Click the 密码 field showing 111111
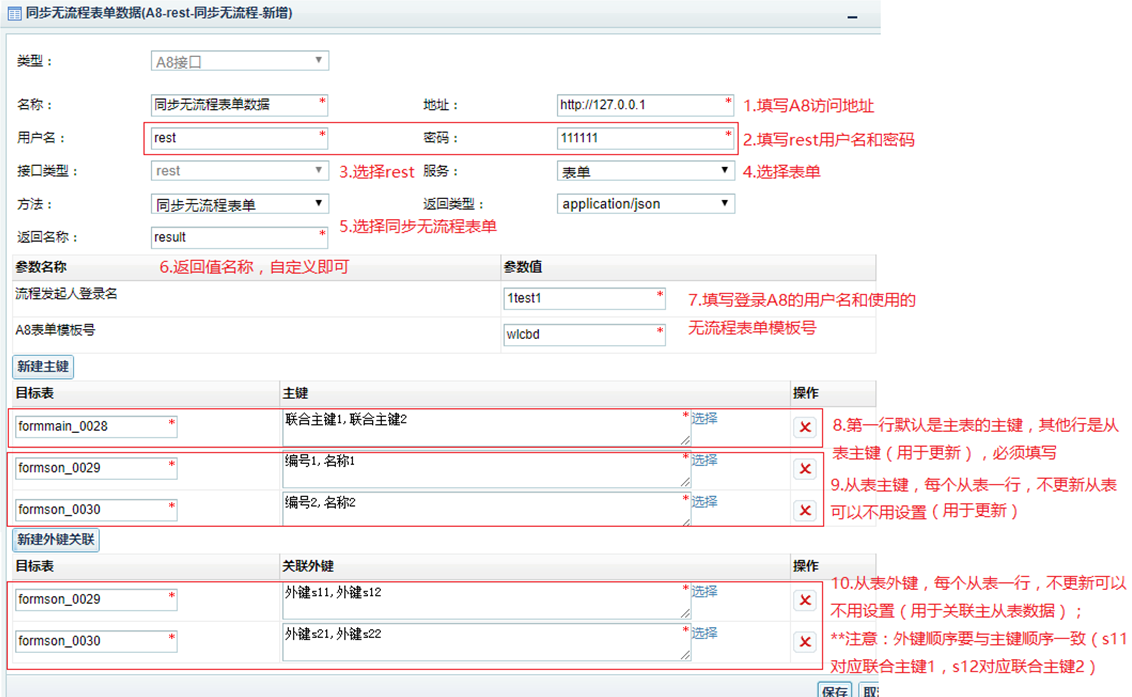This screenshot has width=1132, height=697. 641,138
